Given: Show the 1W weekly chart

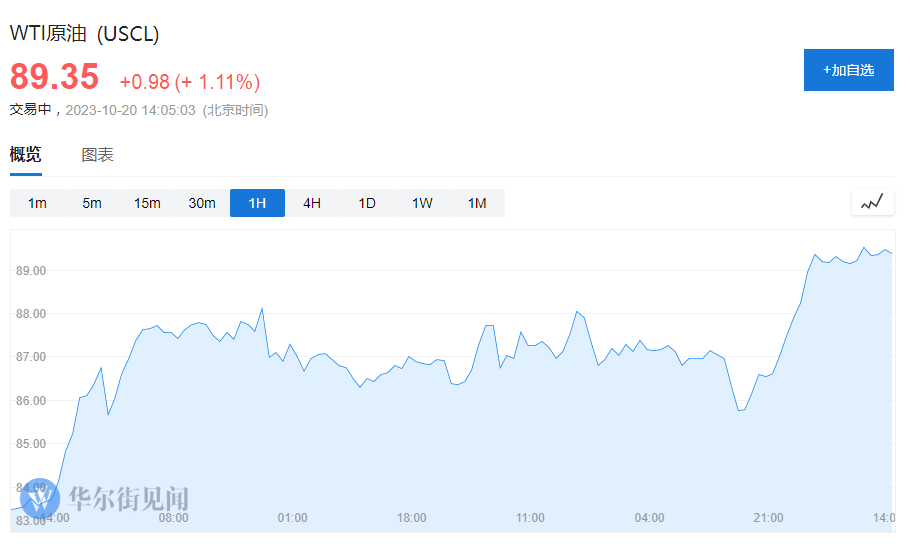Looking at the screenshot, I should coord(422,203).
